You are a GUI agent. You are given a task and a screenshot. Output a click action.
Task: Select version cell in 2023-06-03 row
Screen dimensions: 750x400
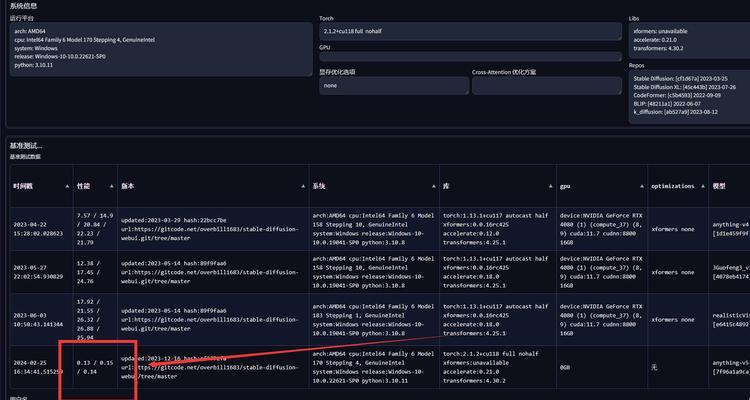[x=213, y=319]
